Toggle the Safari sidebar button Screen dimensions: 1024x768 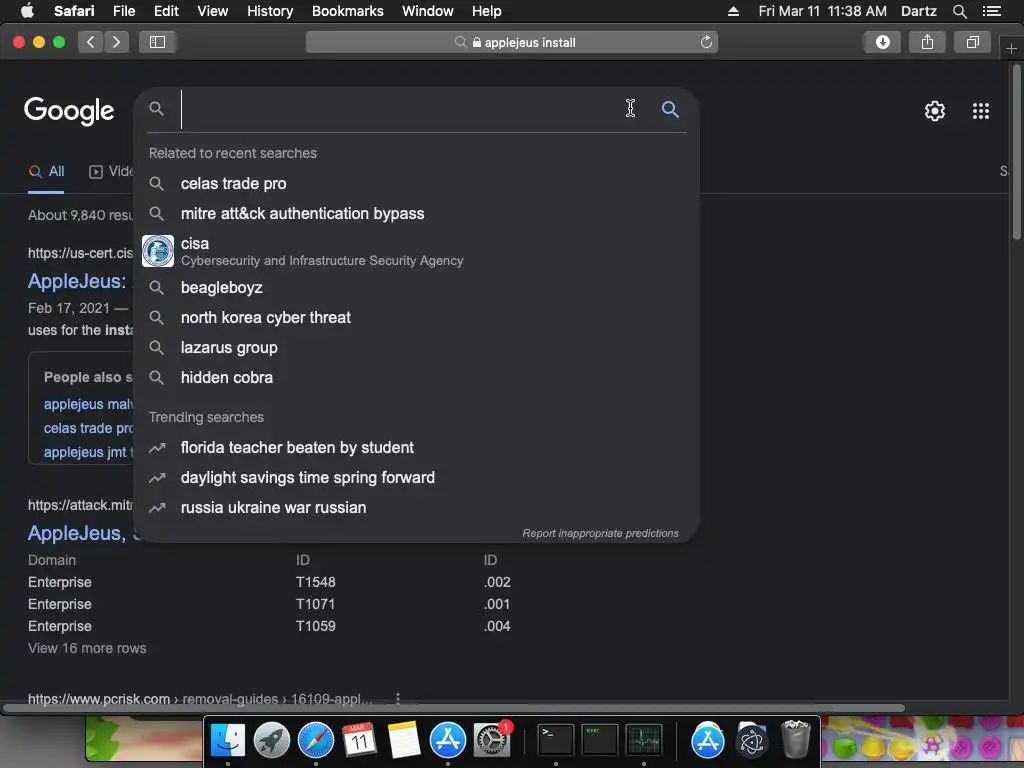[x=157, y=42]
